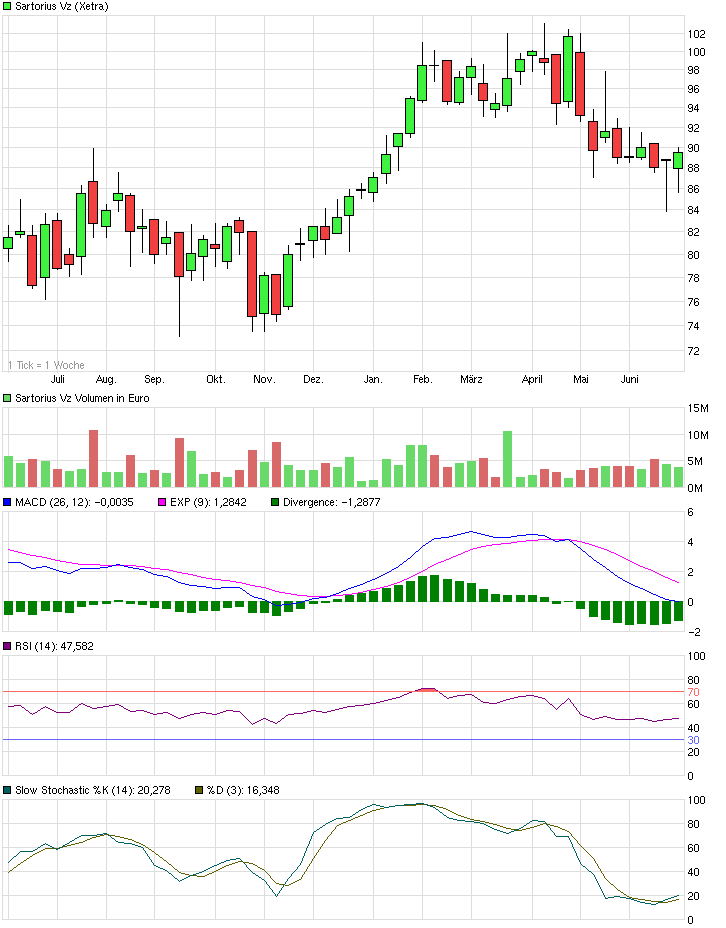
Task: Click the 'Dez.' month axis label
Action: pos(314,379)
